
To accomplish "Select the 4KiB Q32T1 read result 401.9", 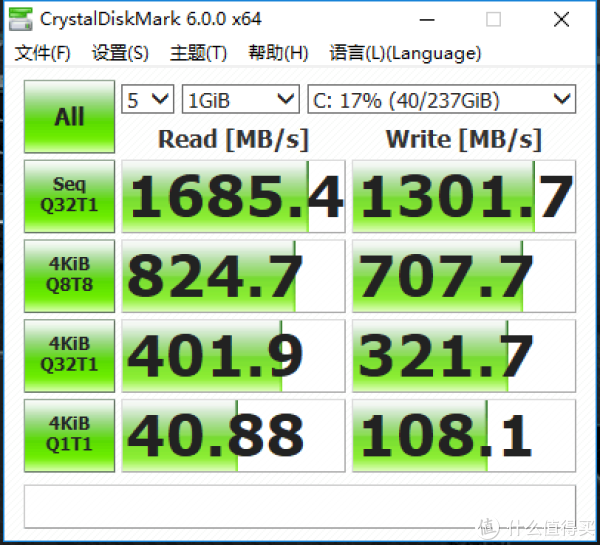I will 233,356.
